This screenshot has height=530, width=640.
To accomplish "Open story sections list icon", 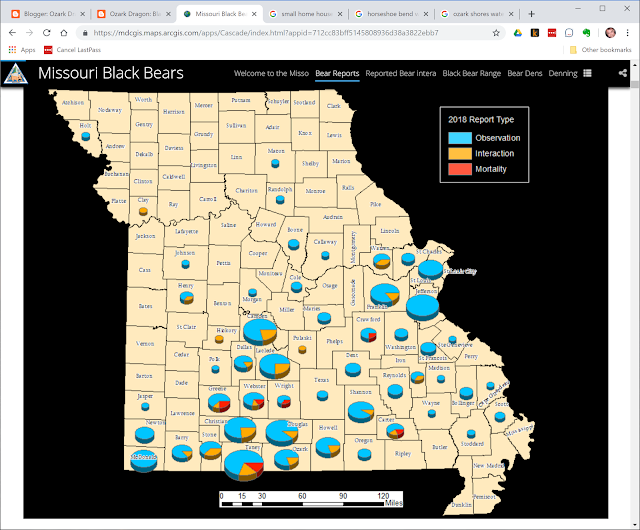I will [x=587, y=73].
